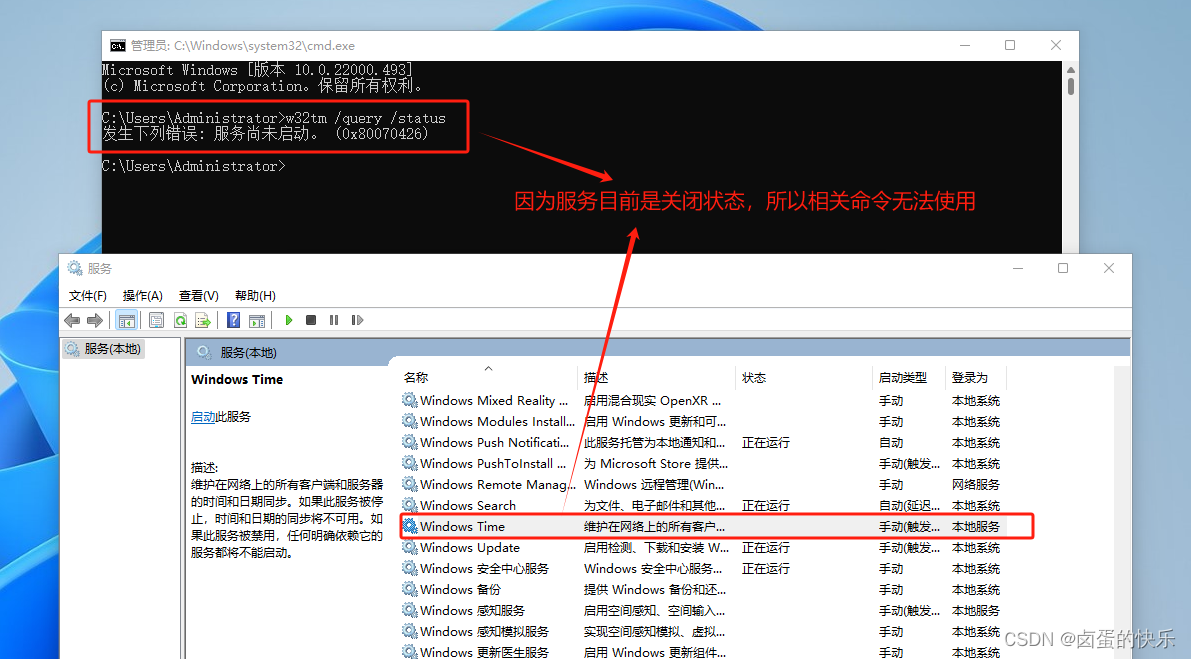The height and width of the screenshot is (659, 1191).
Task: Click gear icon beside Windows Modules Install
Action: click(x=410, y=421)
